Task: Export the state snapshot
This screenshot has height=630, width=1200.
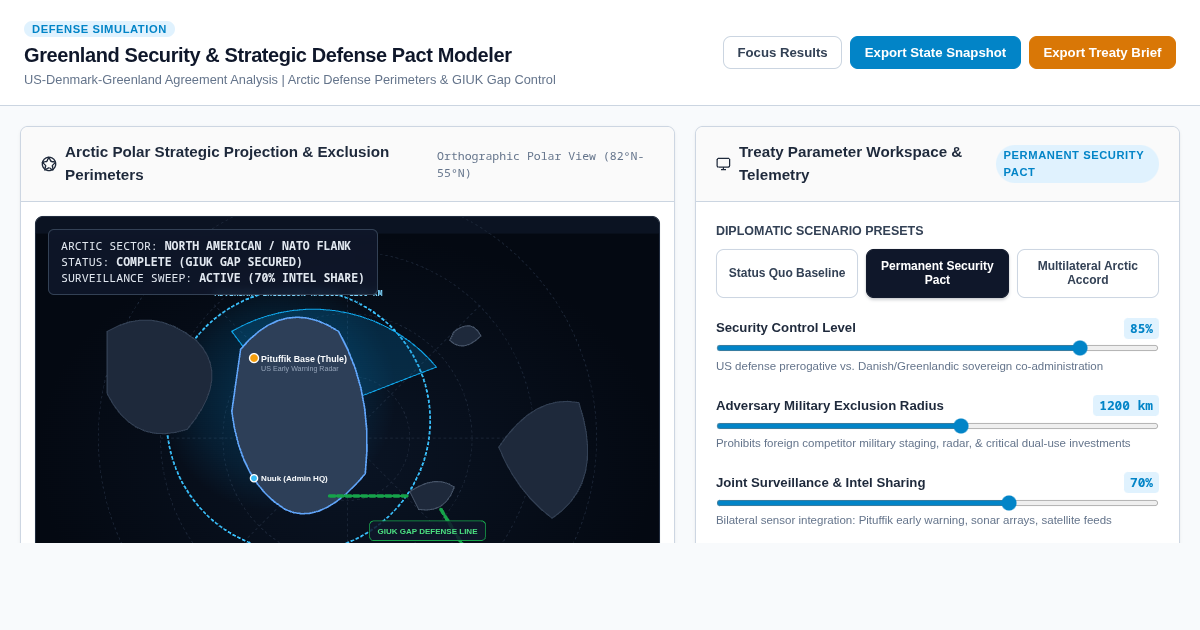Action: click(935, 52)
